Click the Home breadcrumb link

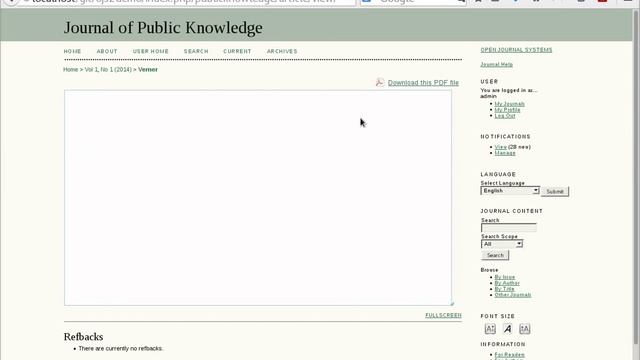[71, 70]
